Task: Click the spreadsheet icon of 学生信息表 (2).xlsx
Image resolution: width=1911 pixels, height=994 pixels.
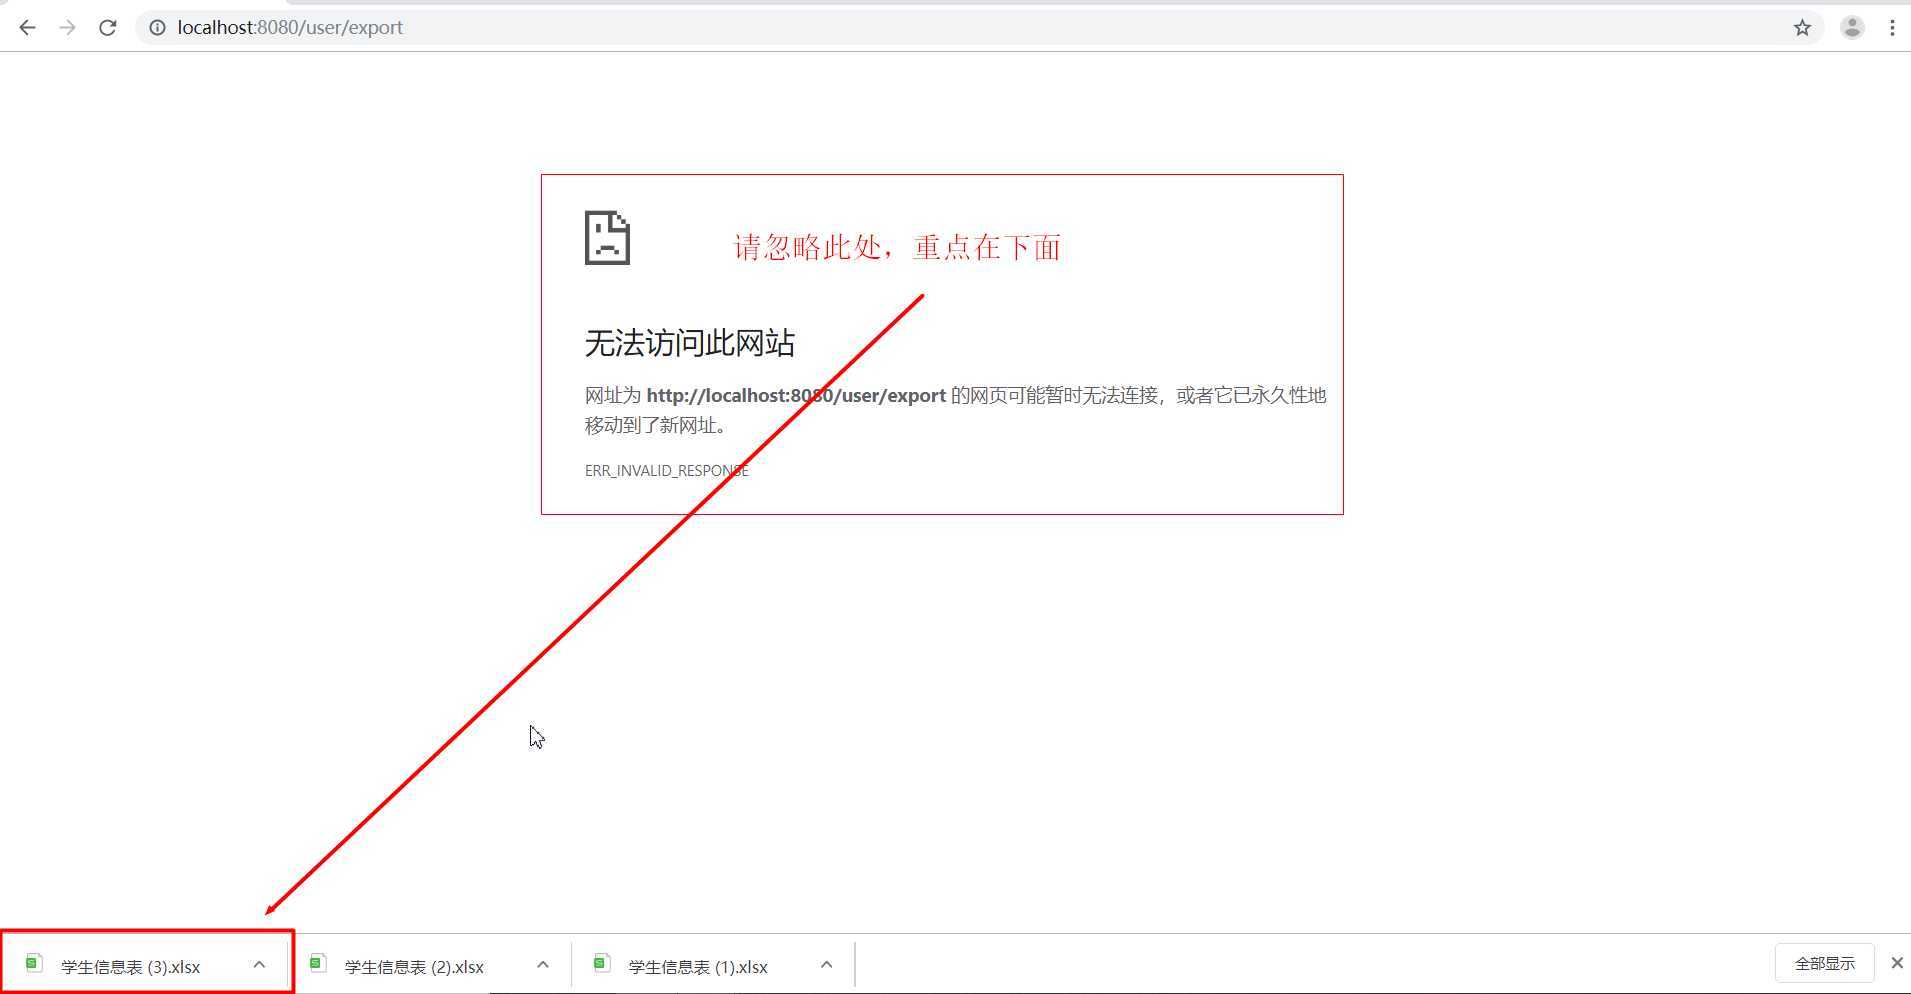Action: tap(318, 963)
